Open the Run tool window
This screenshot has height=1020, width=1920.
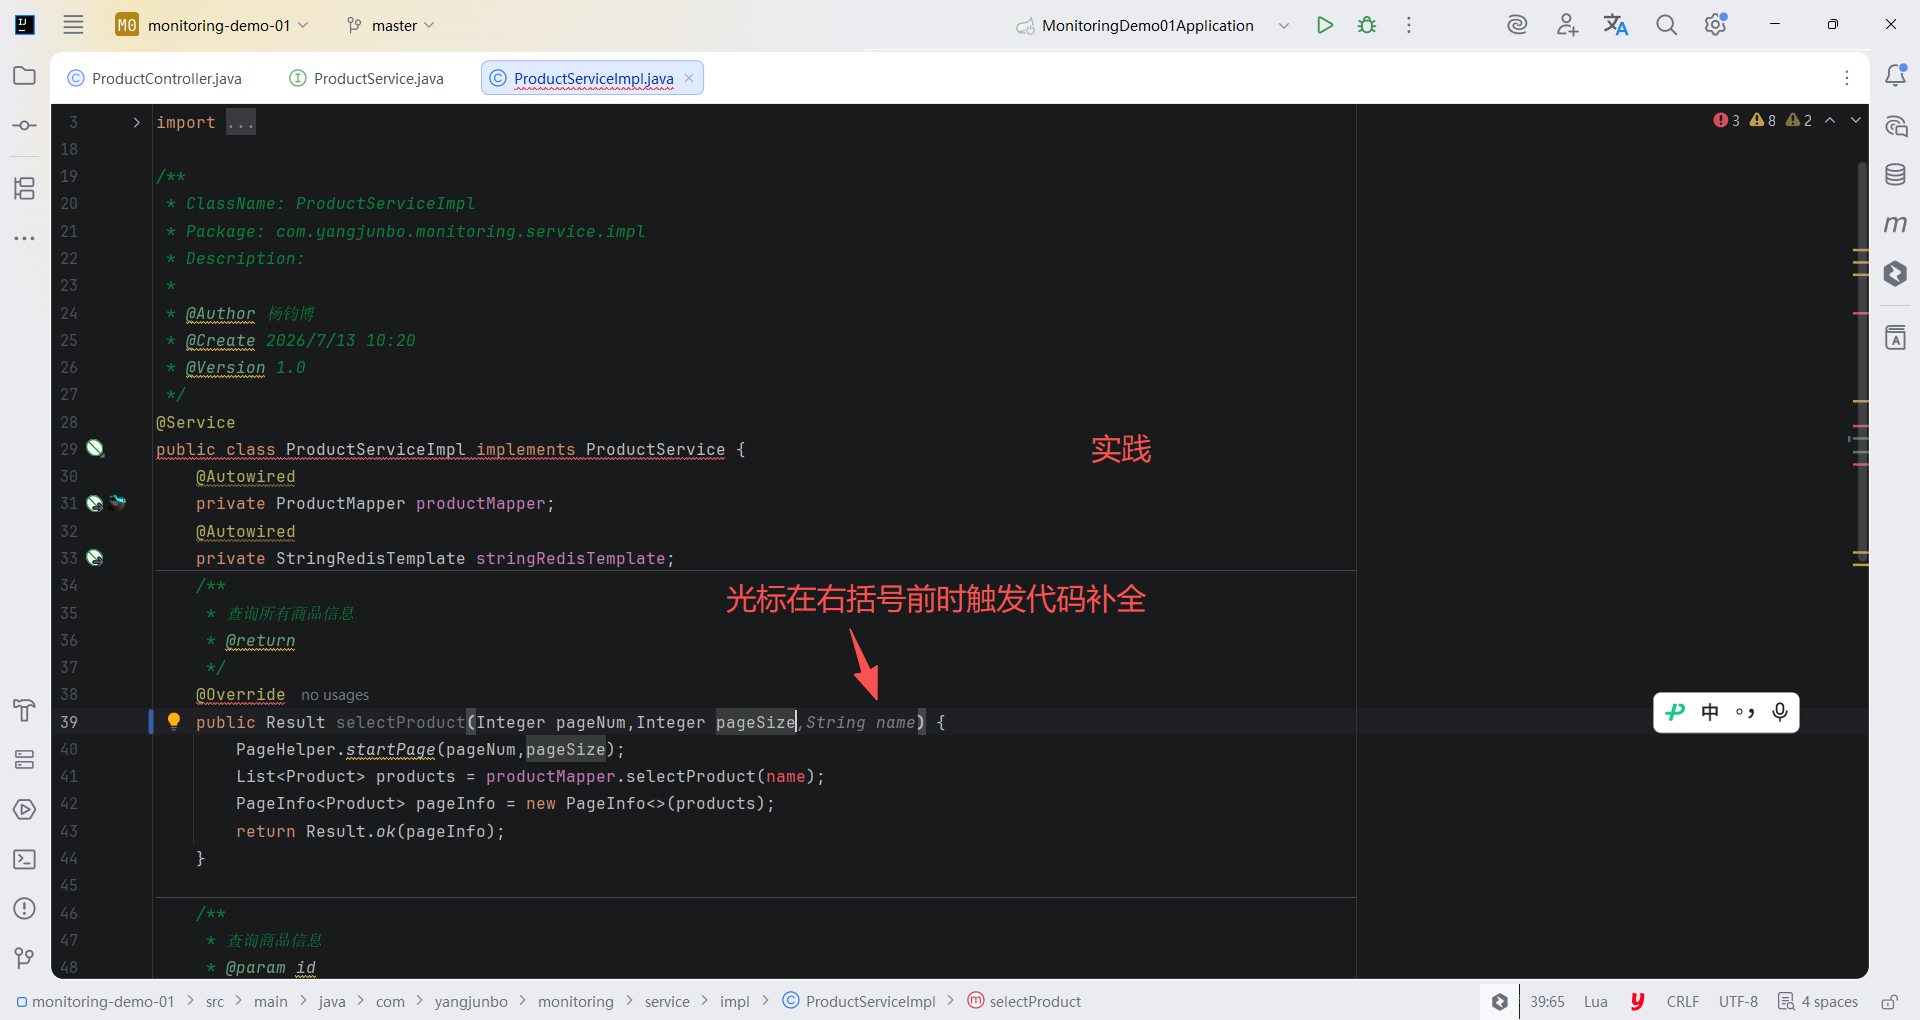[25, 810]
